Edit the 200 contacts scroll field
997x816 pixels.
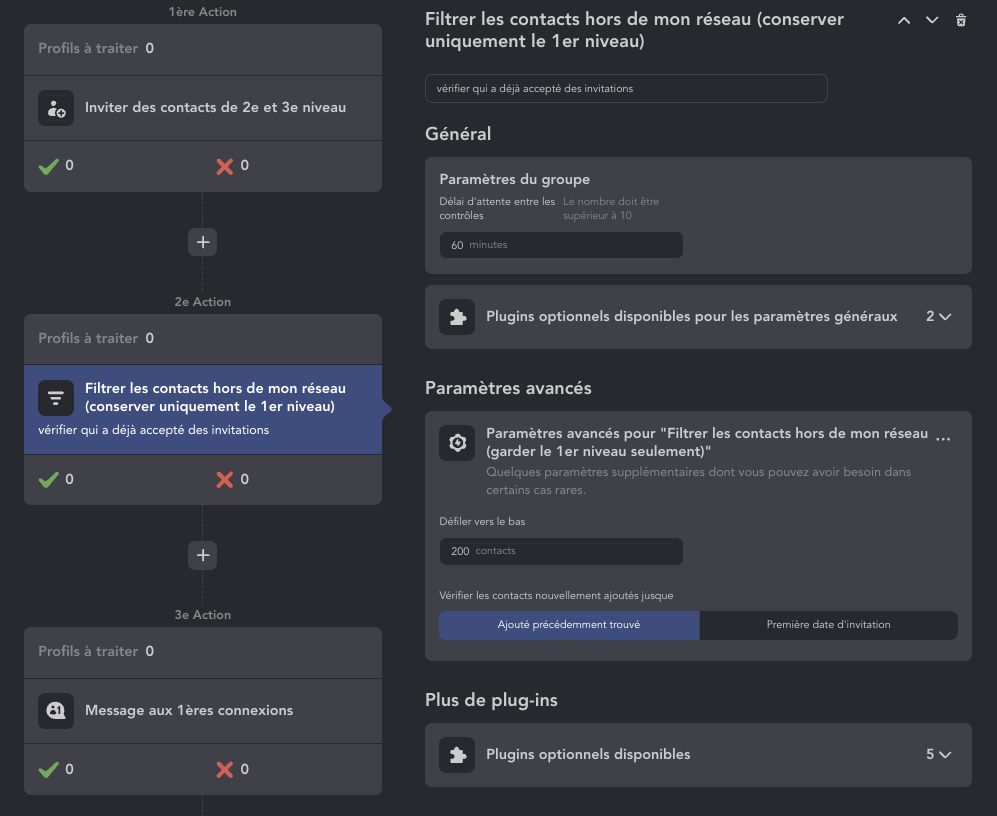click(x=560, y=551)
